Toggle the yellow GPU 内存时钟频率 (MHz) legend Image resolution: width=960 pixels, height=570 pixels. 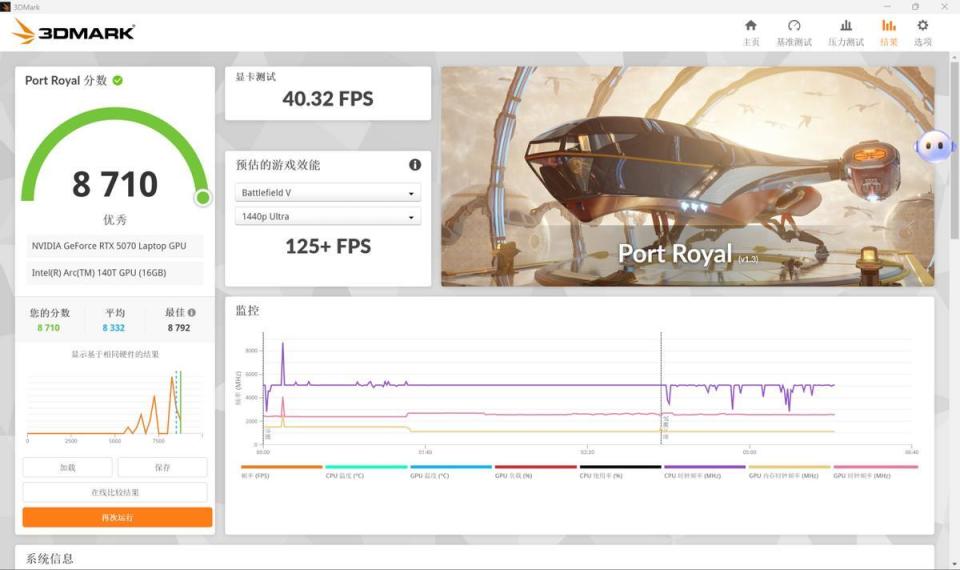(x=789, y=471)
